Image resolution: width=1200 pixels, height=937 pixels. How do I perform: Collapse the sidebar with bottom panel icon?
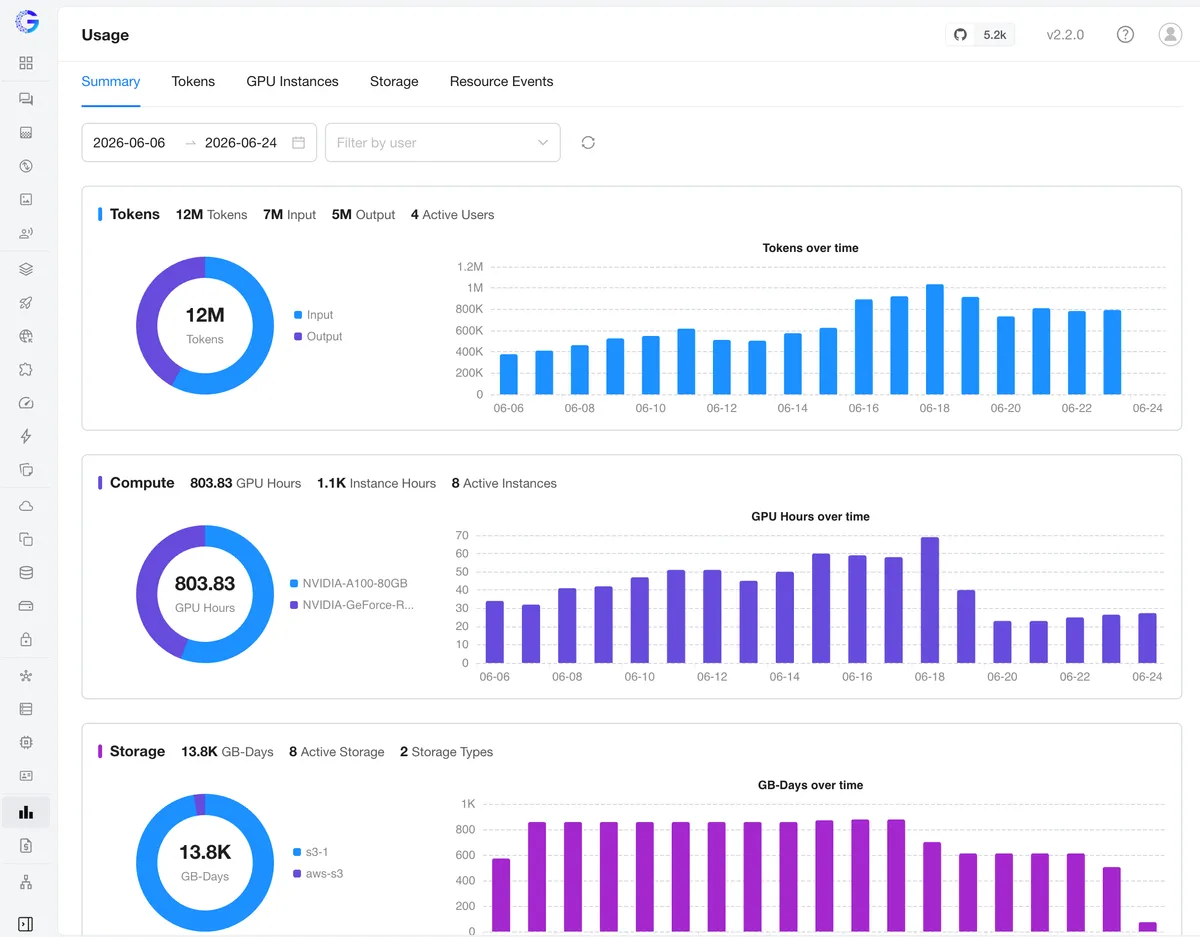tap(26, 924)
